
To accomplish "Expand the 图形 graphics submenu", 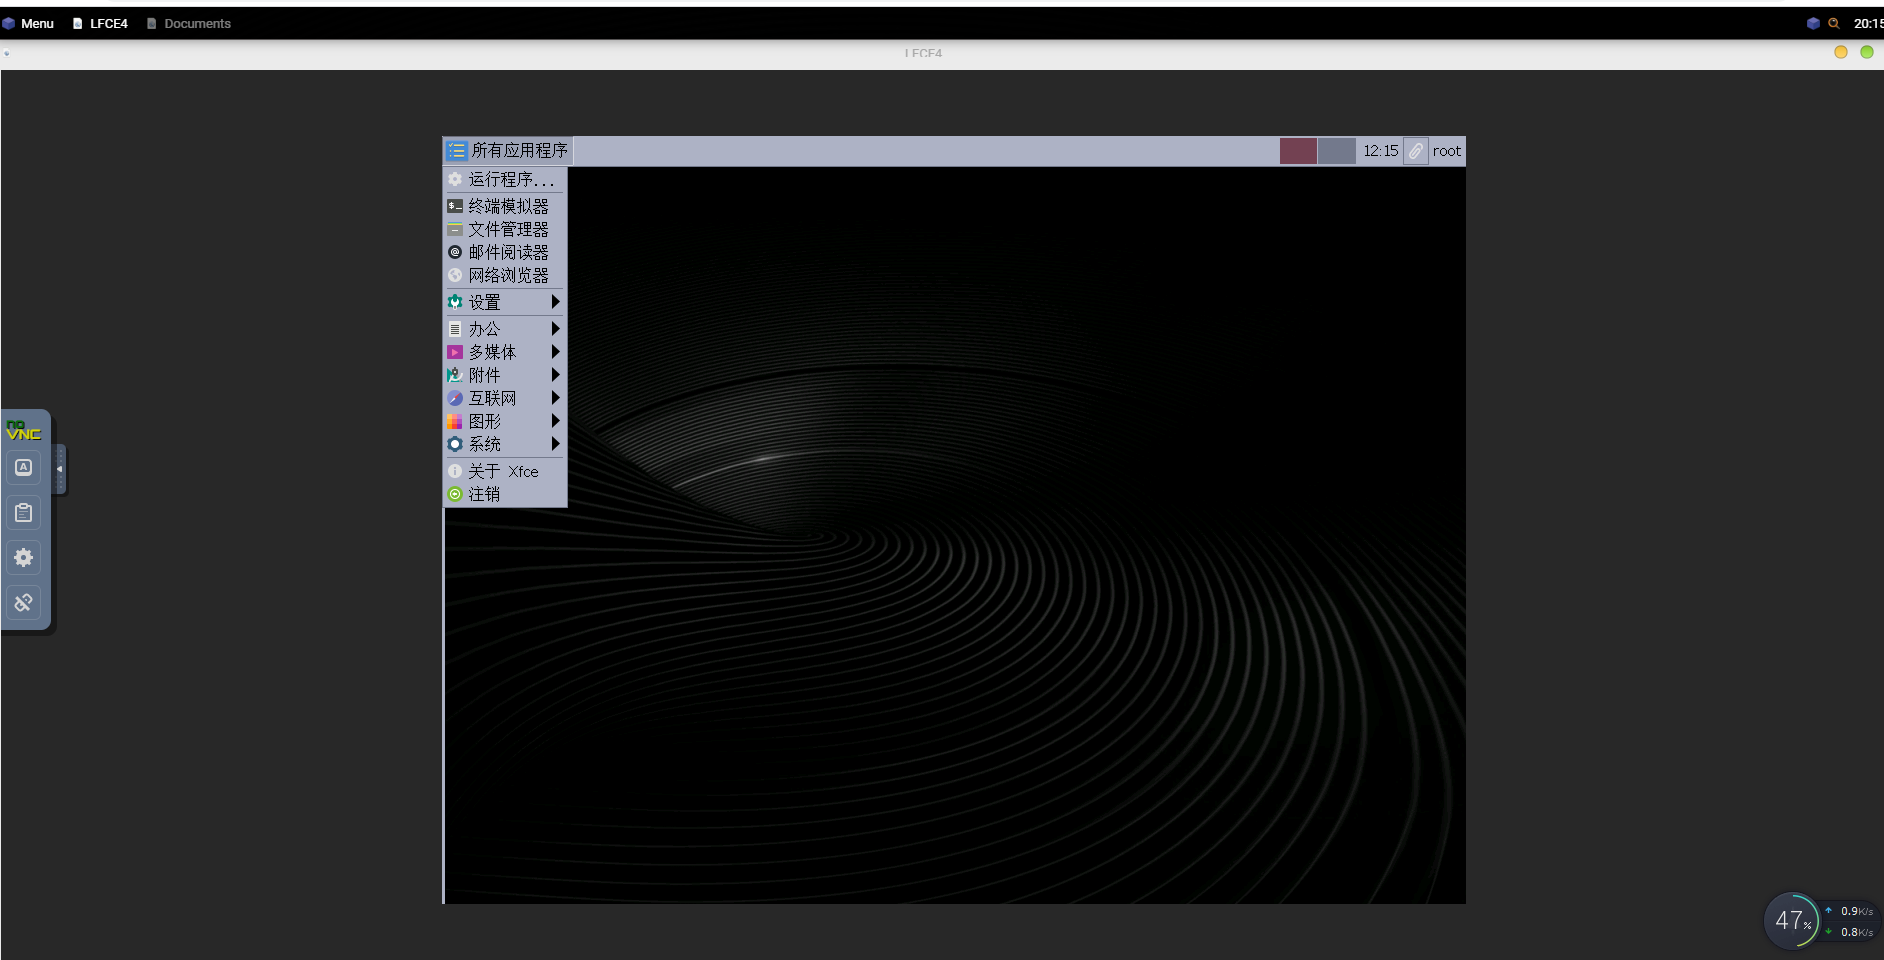I will click(505, 421).
